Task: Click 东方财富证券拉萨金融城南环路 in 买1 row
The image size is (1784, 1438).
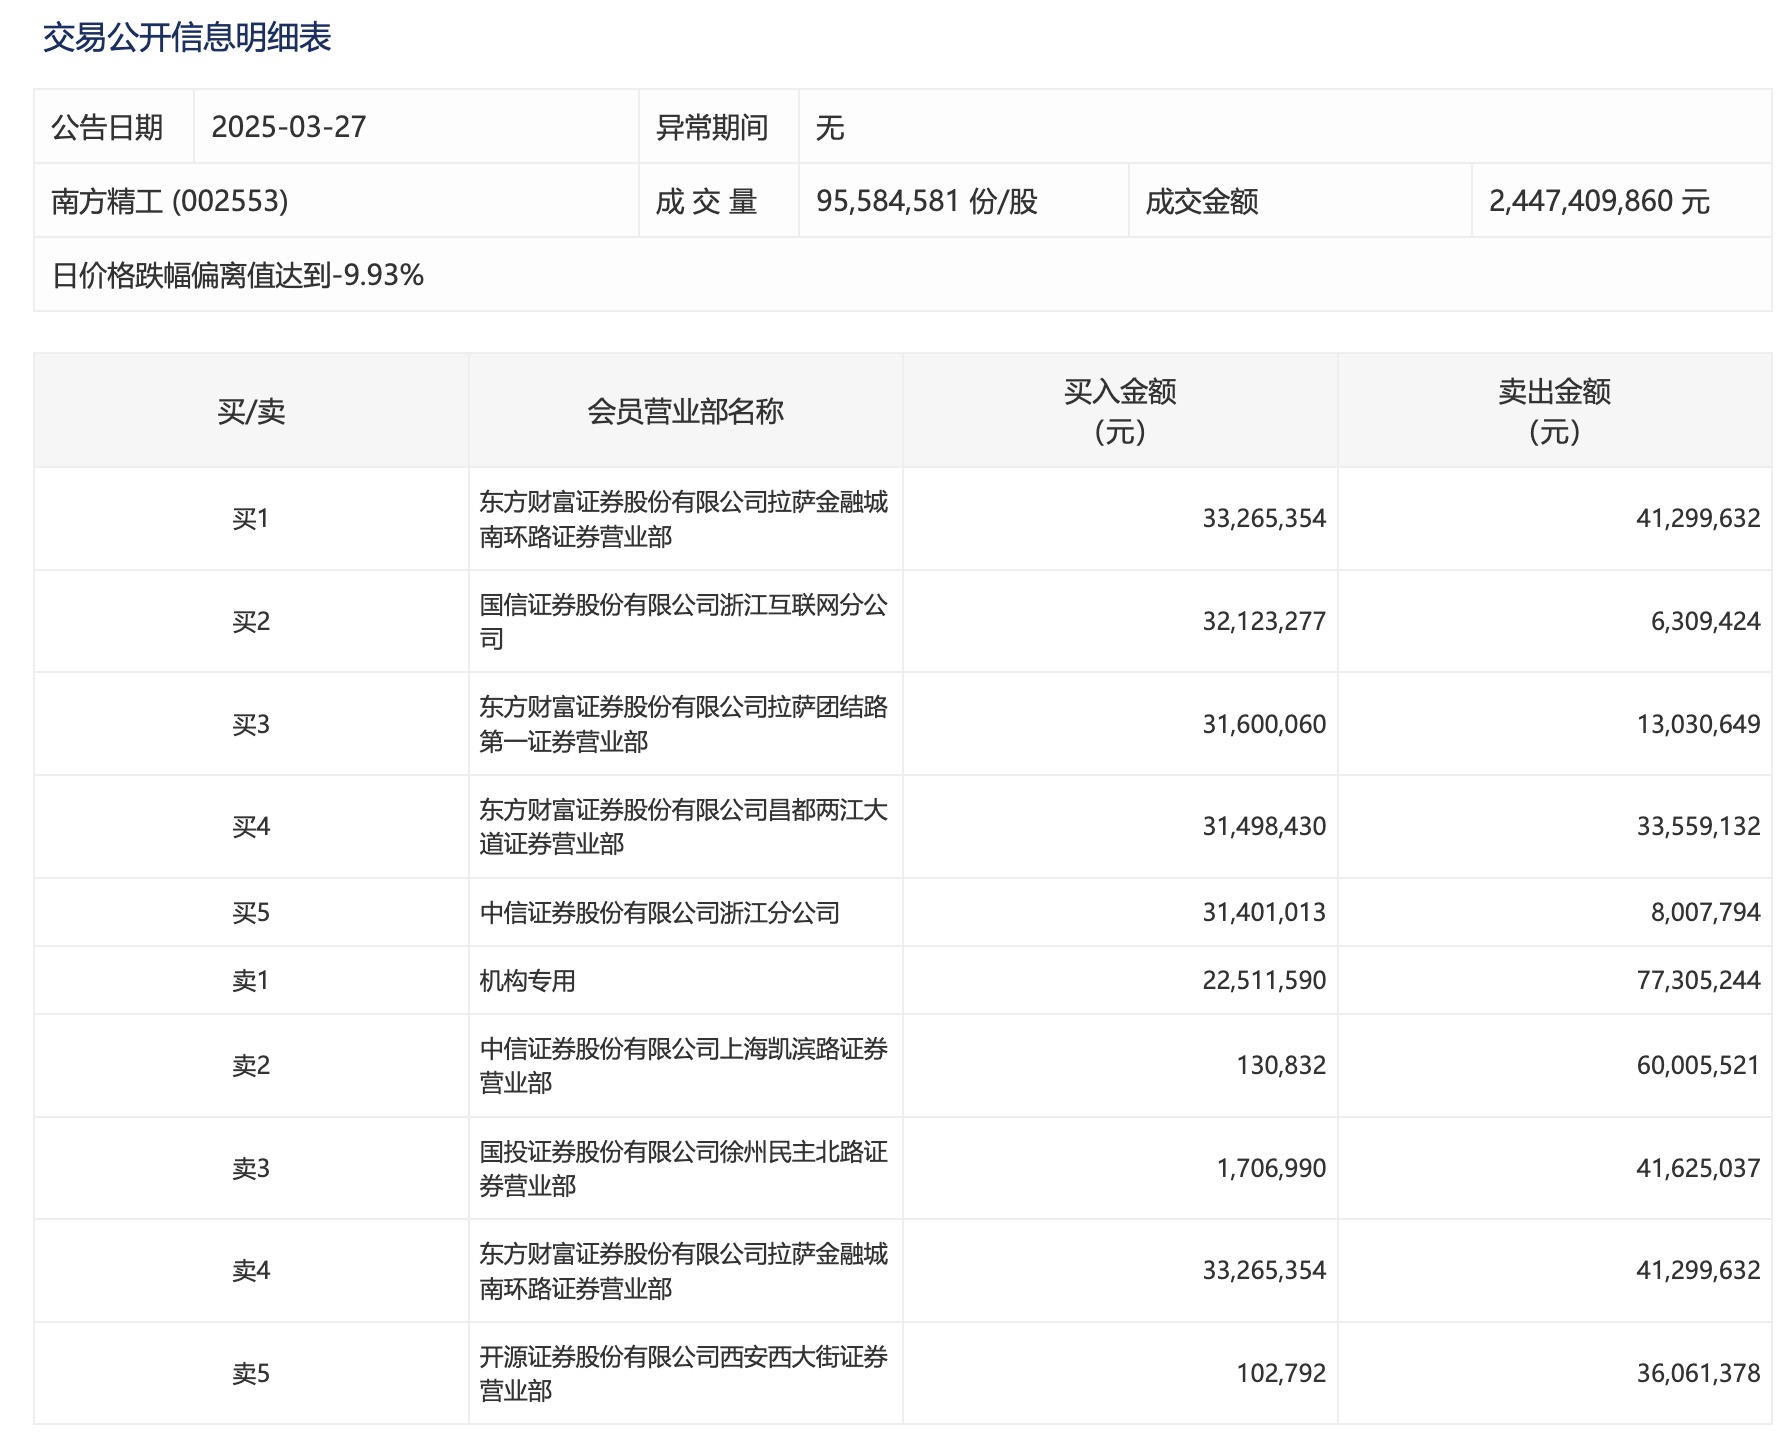Action: 683,518
